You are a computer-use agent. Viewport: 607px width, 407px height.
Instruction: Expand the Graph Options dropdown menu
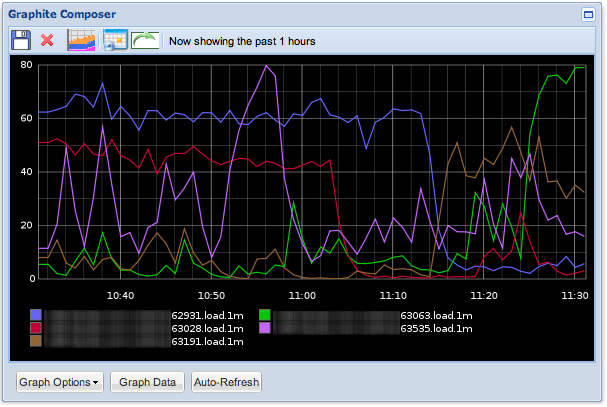click(60, 382)
